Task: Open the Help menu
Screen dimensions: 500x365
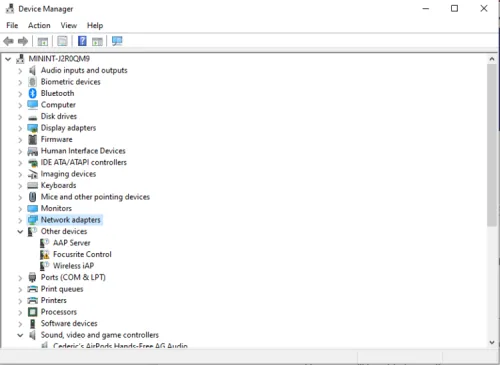Action: pos(95,25)
